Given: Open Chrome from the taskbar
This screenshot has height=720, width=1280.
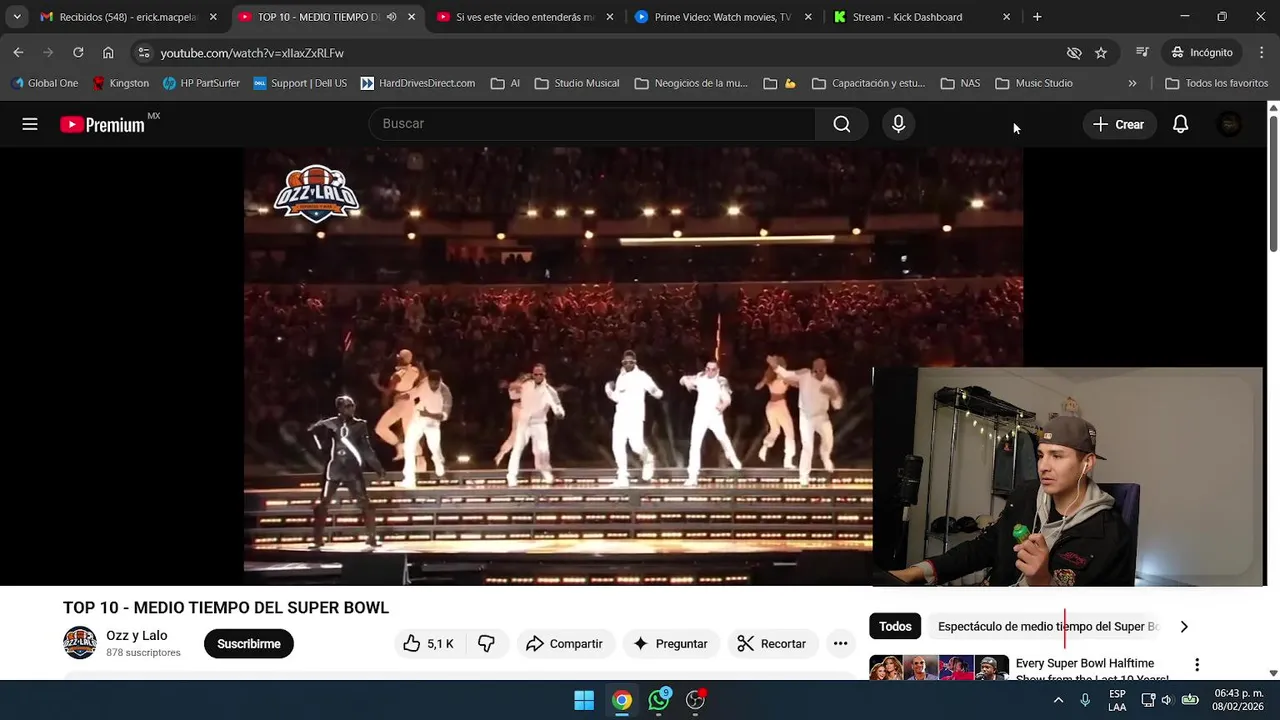Looking at the screenshot, I should 622,700.
